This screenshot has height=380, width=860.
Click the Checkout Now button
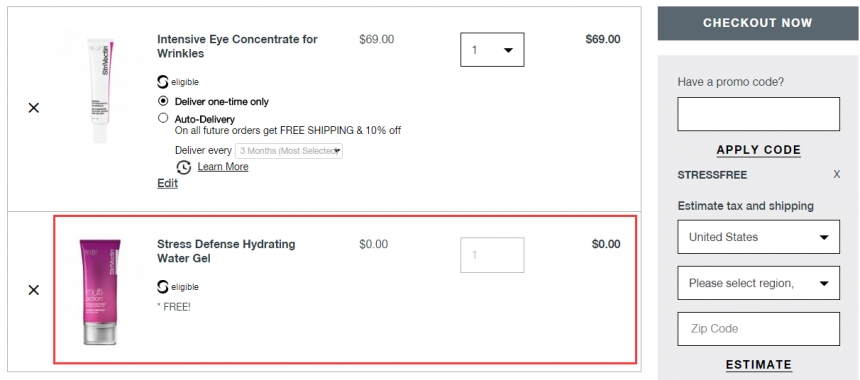pos(758,23)
